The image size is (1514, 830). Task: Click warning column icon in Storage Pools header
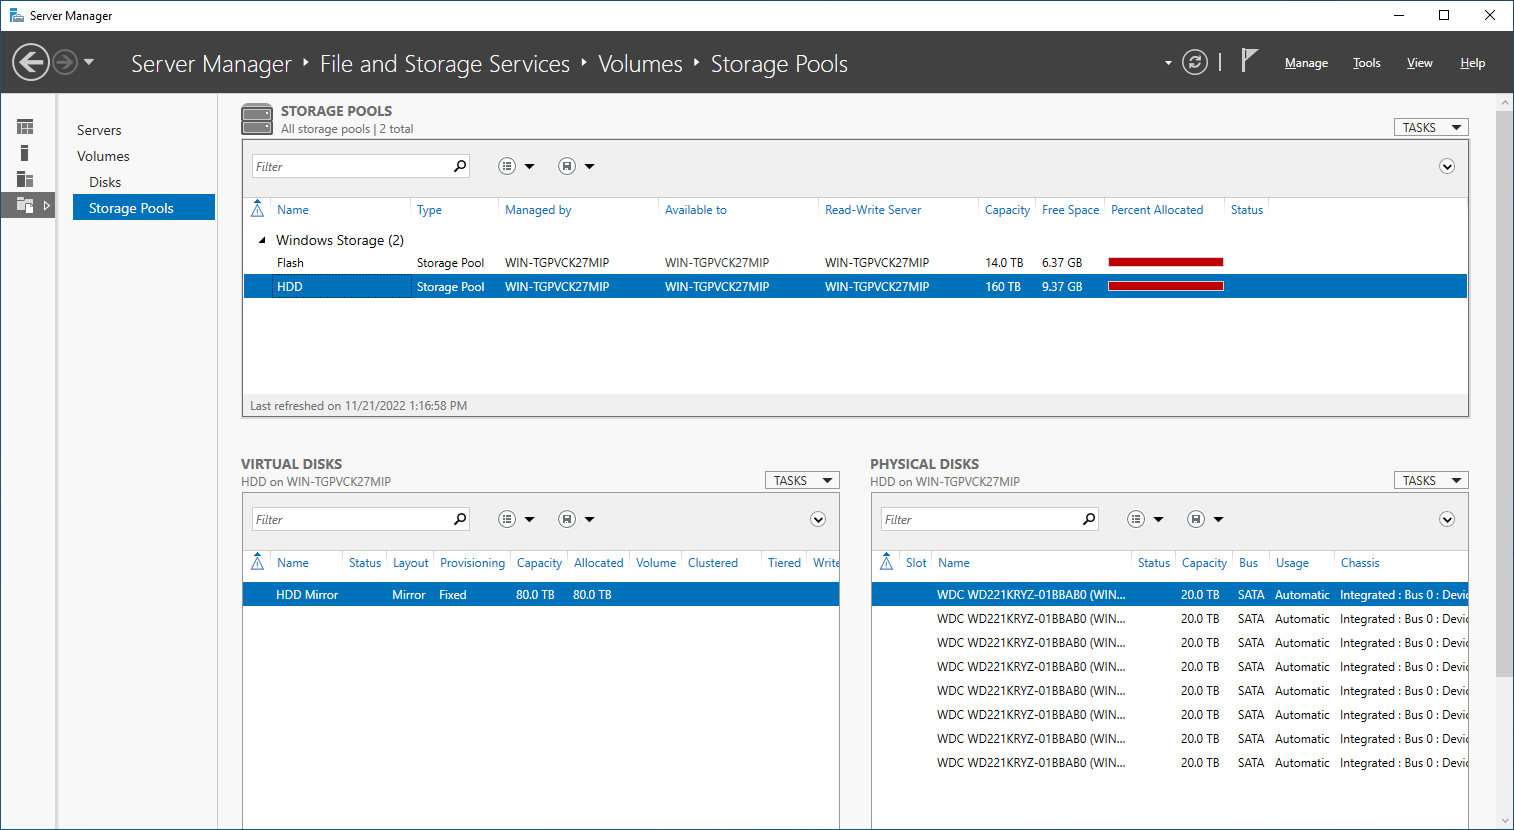(257, 209)
